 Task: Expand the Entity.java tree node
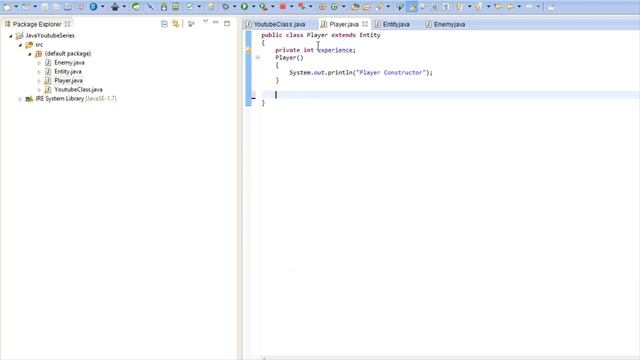click(39, 72)
